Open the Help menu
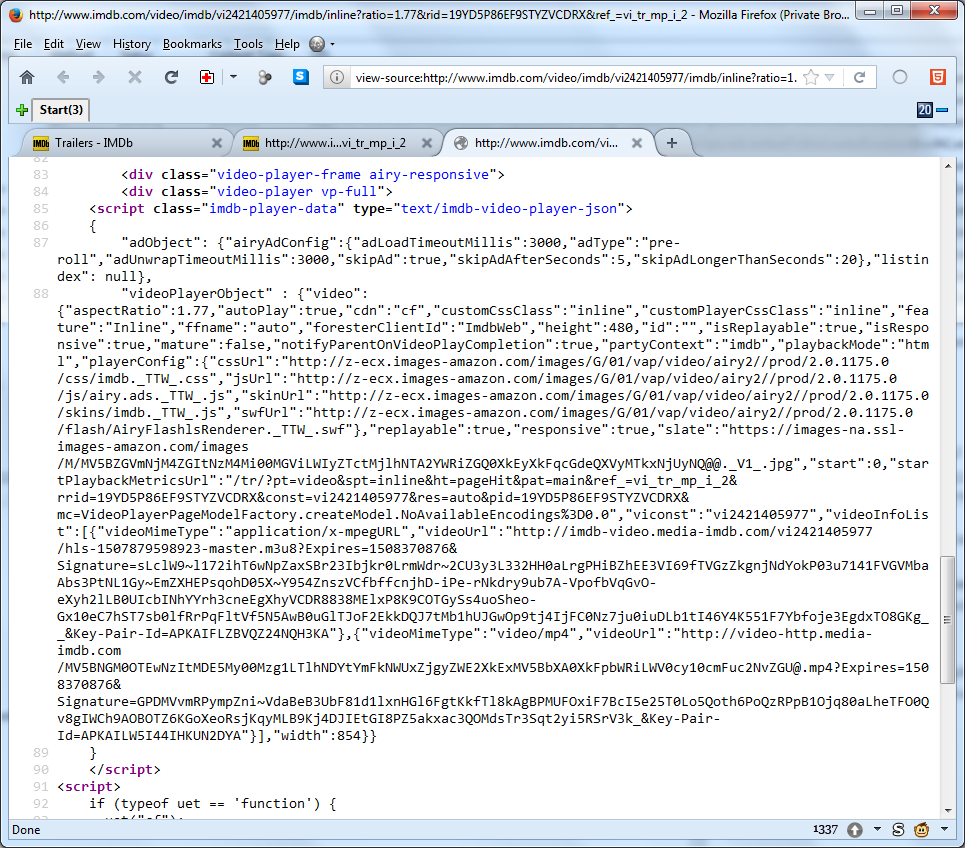This screenshot has height=848, width=965. 287,44
